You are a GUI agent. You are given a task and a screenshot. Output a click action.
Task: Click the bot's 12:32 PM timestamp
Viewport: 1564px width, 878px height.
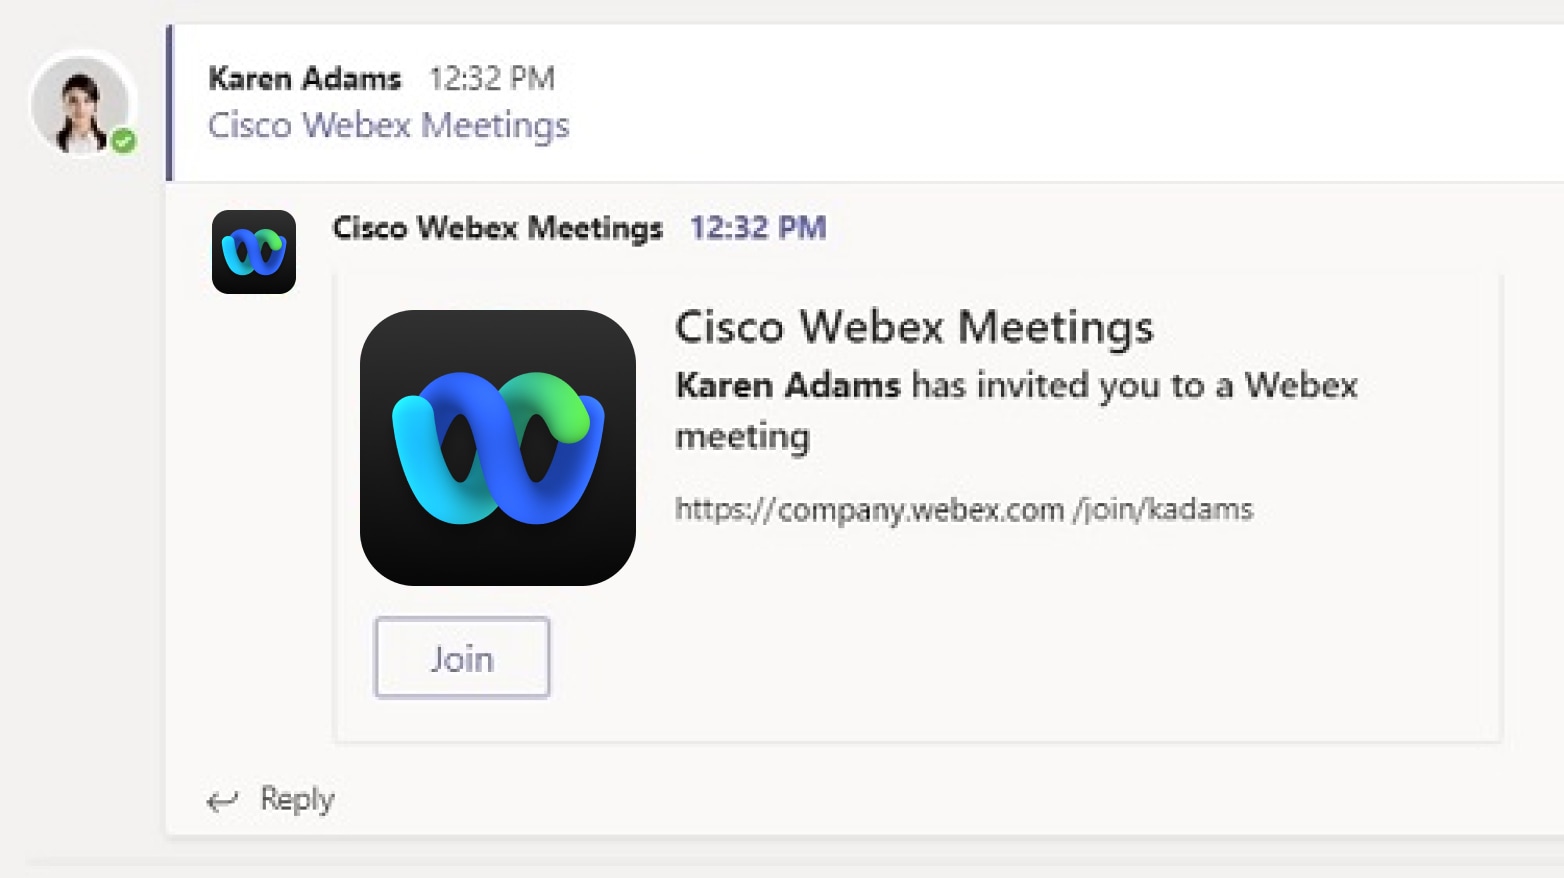point(756,228)
